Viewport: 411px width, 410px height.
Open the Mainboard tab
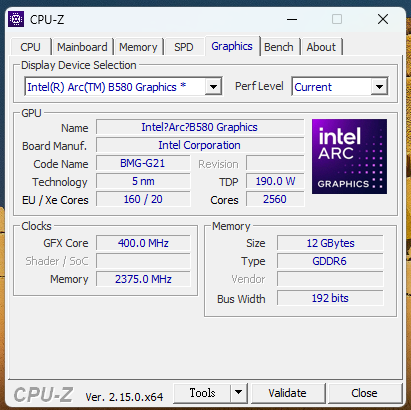coord(82,47)
